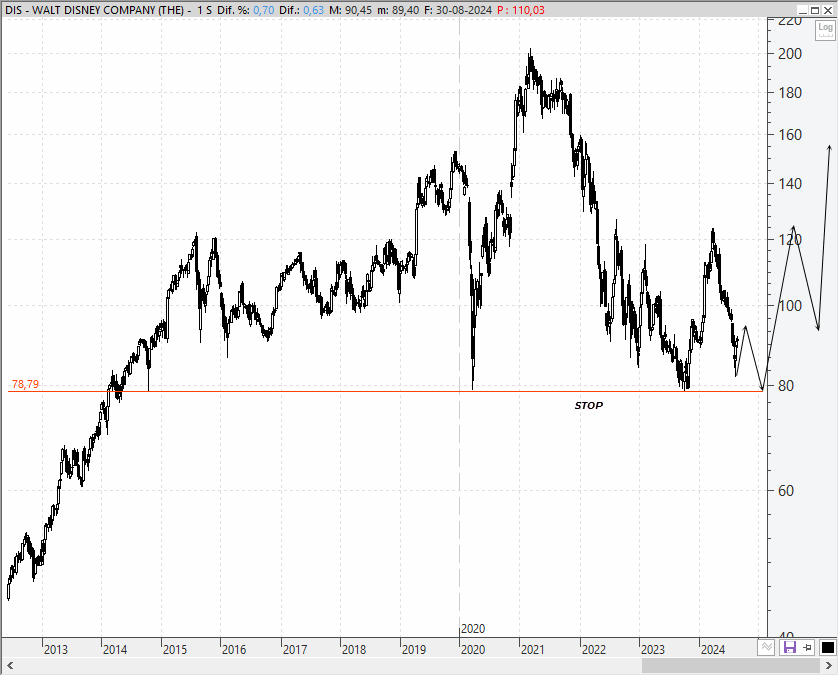Click the scrollbar left arrow

[x=10, y=666]
